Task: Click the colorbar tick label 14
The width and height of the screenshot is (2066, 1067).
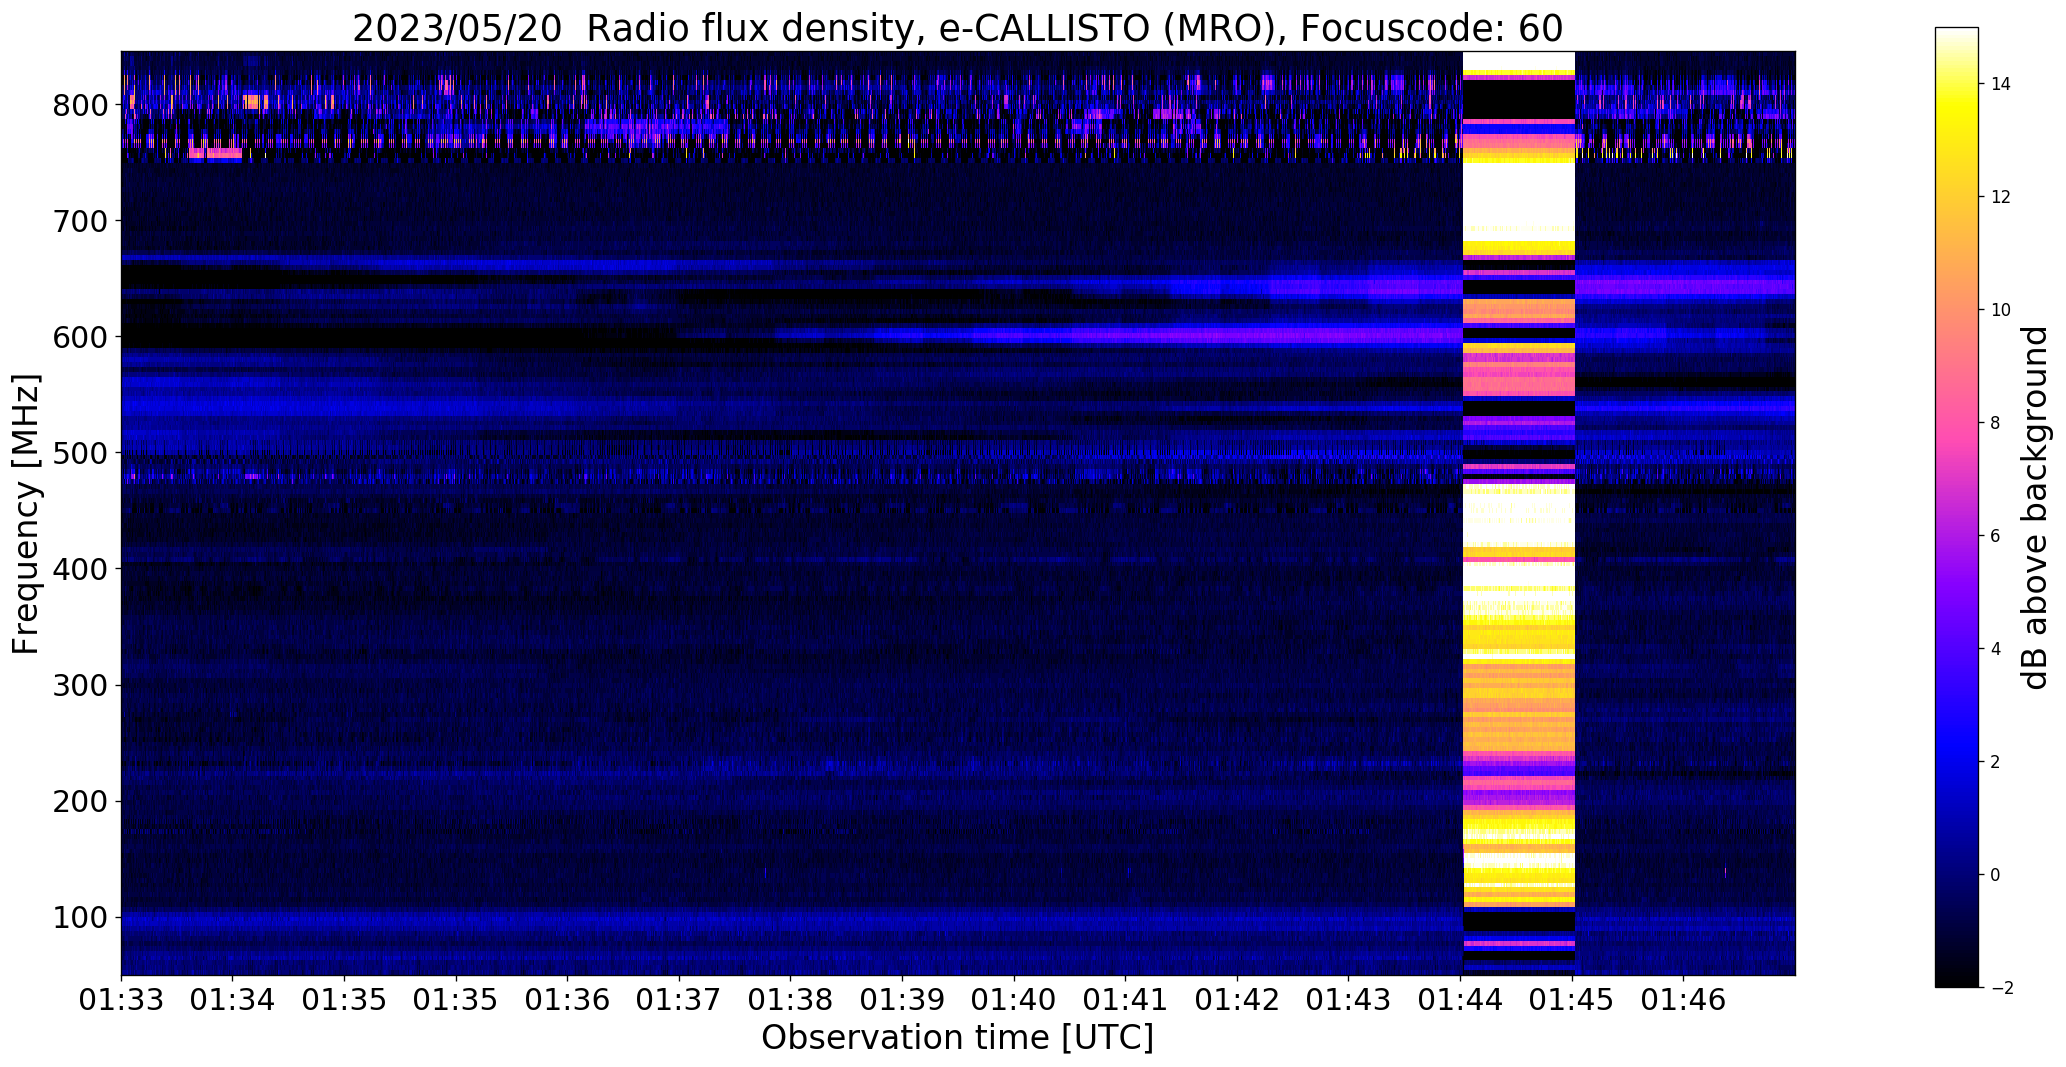Action: pos(2001,84)
